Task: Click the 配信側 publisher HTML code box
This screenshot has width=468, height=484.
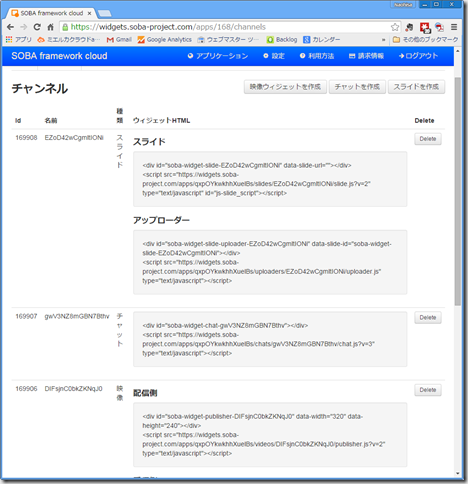Action: 270,435
